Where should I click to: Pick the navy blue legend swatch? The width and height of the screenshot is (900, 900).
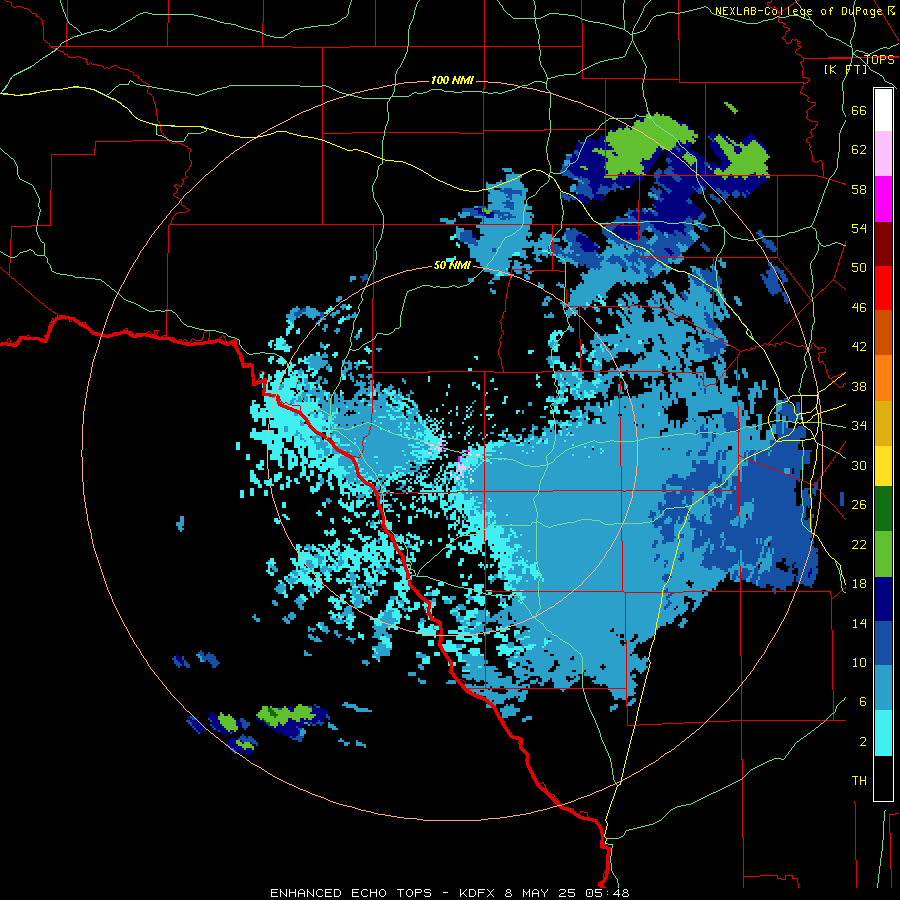[x=883, y=599]
